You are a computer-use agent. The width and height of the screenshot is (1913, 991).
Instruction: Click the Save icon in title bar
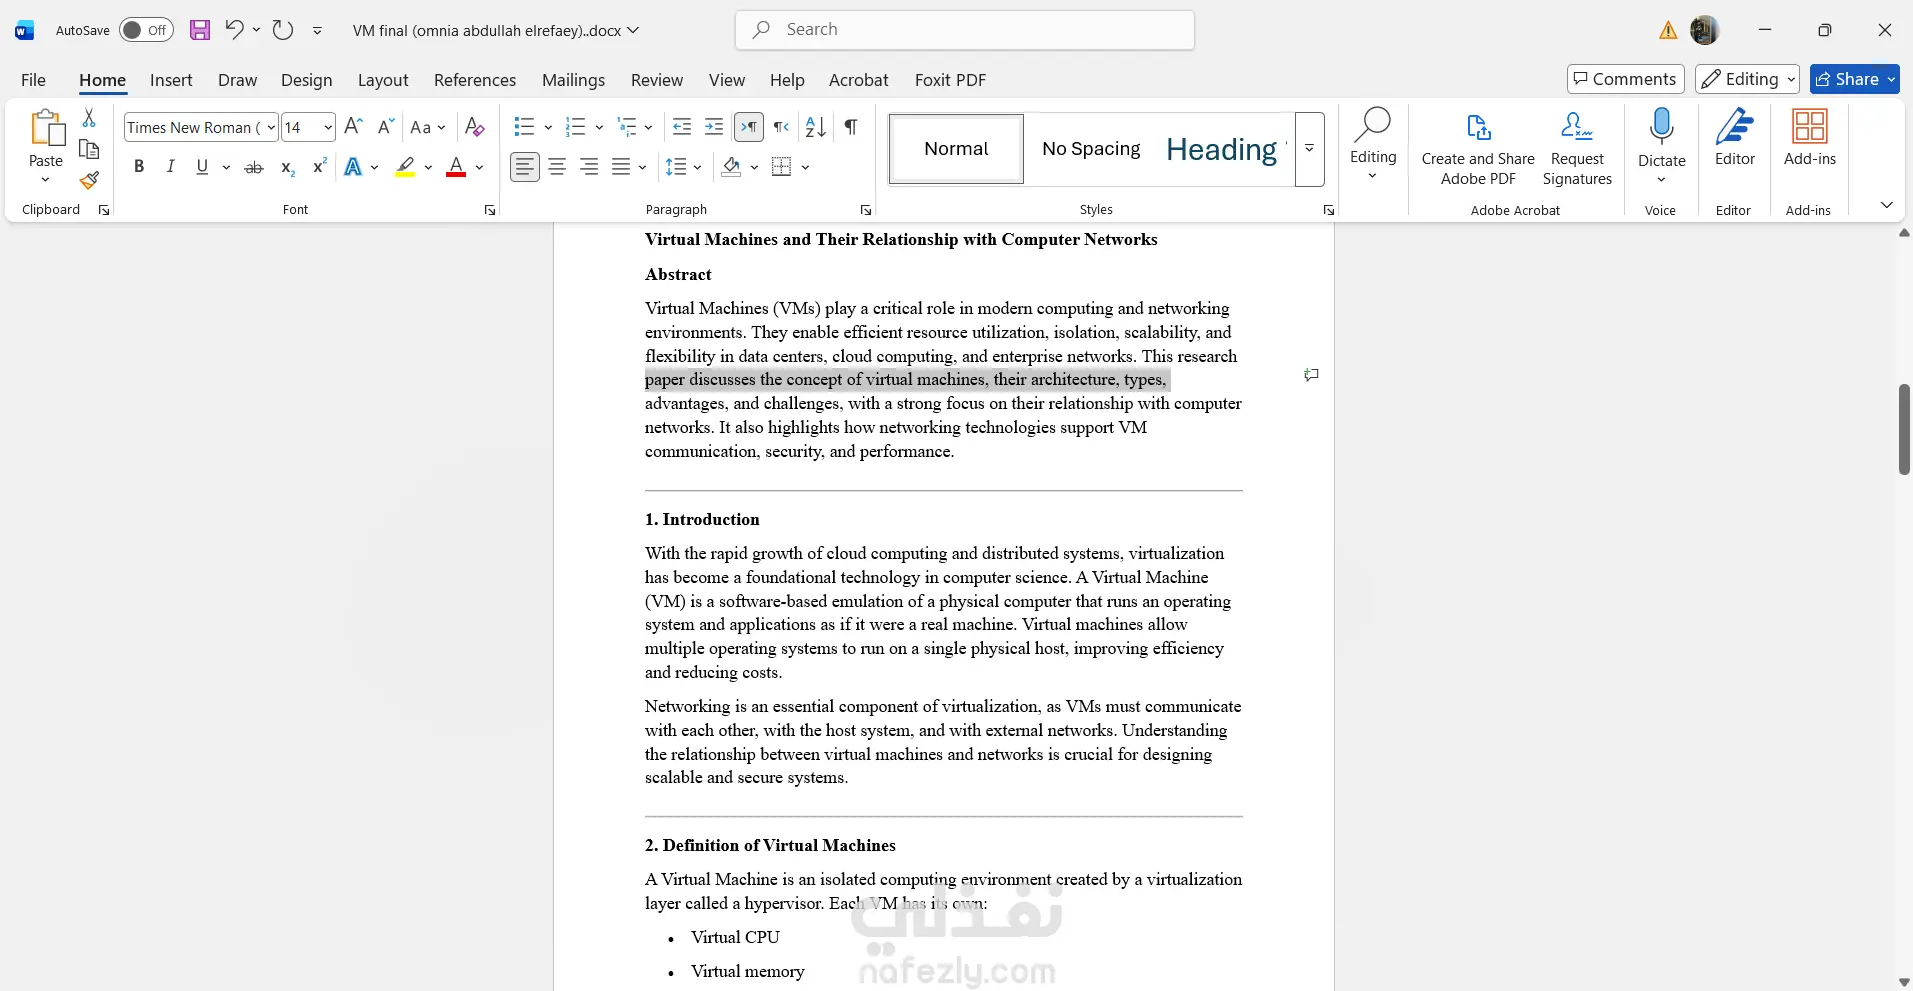tap(200, 30)
